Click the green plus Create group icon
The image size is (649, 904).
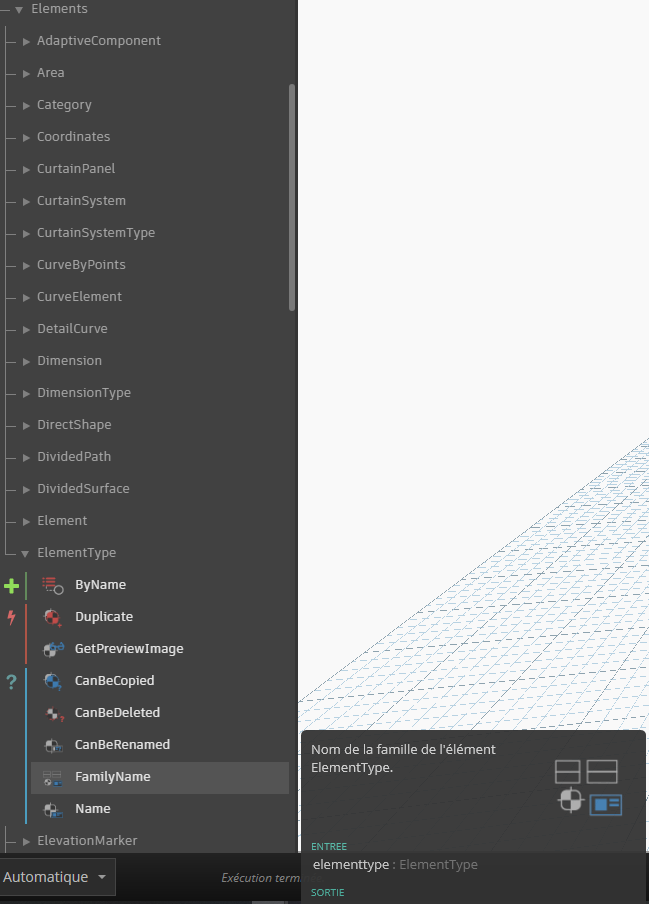click(12, 586)
